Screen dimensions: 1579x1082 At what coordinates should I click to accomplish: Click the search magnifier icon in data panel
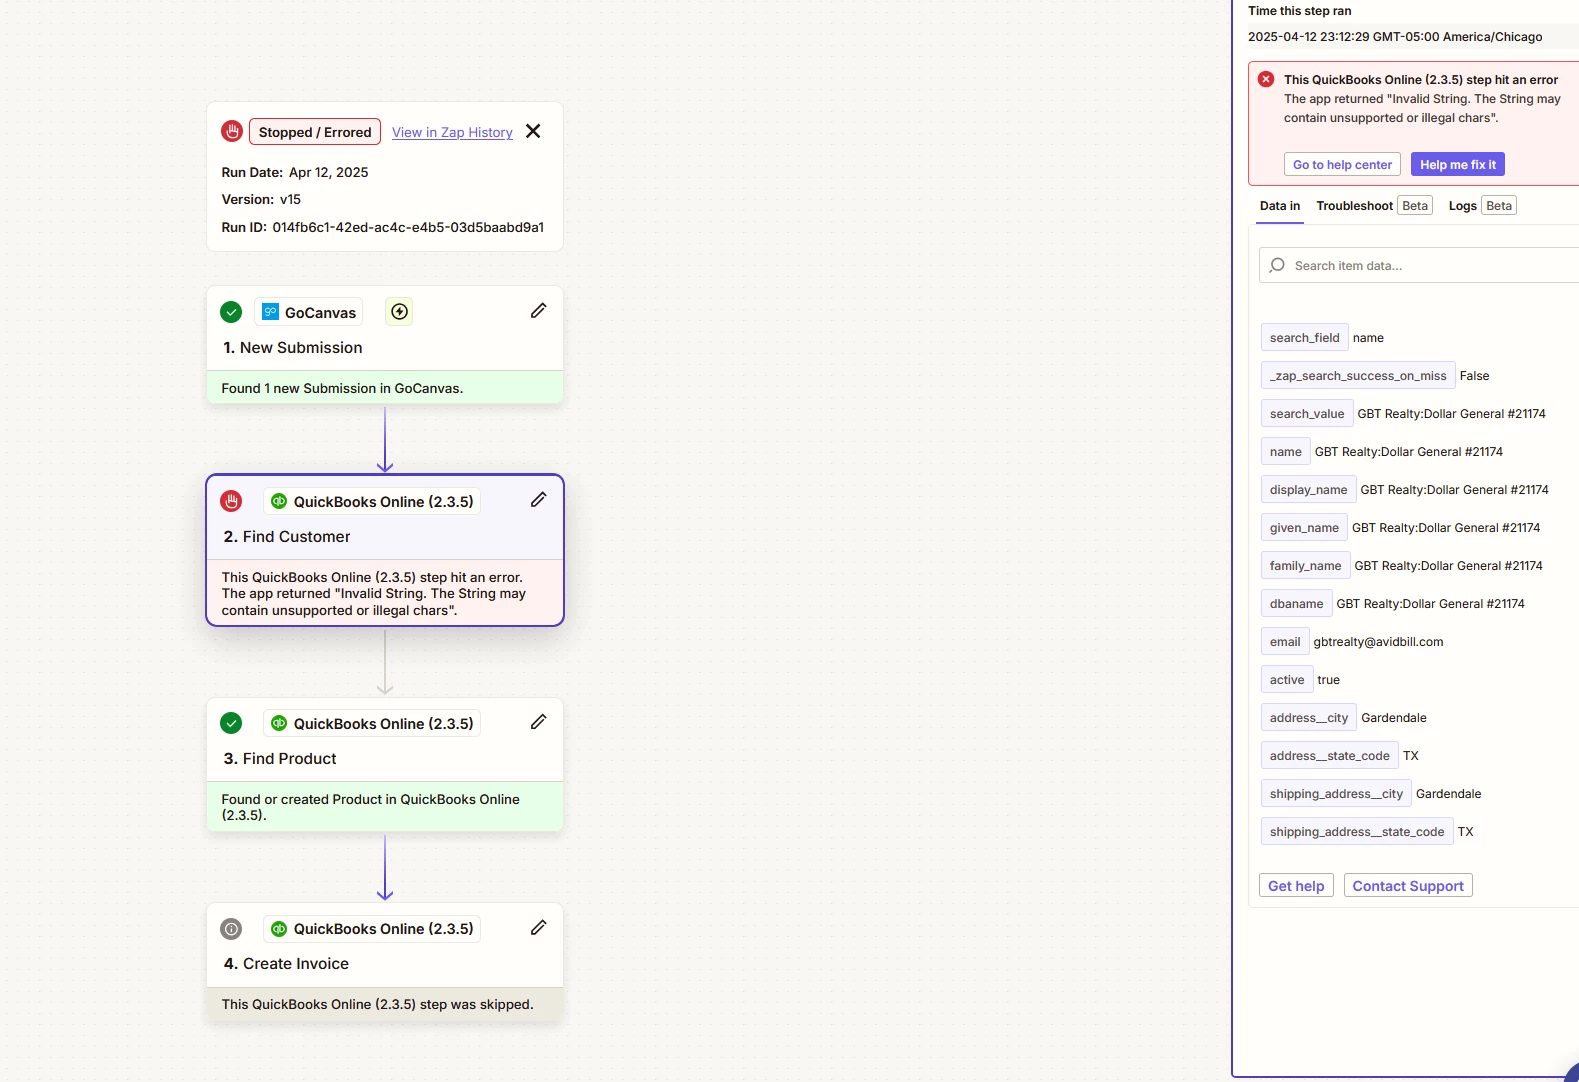(x=1277, y=265)
